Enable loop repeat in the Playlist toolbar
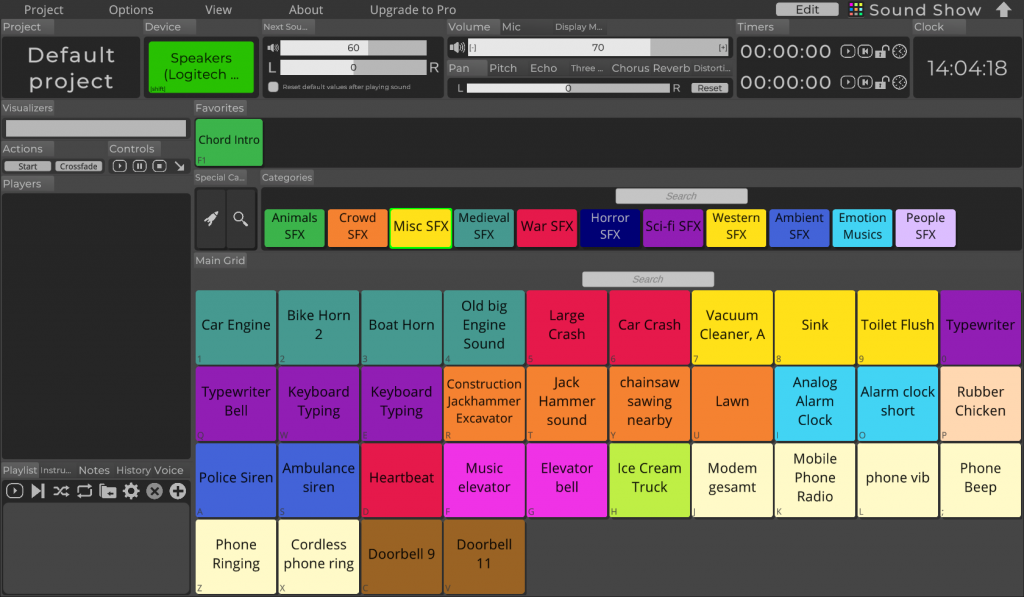This screenshot has height=597, width=1024. coord(86,491)
